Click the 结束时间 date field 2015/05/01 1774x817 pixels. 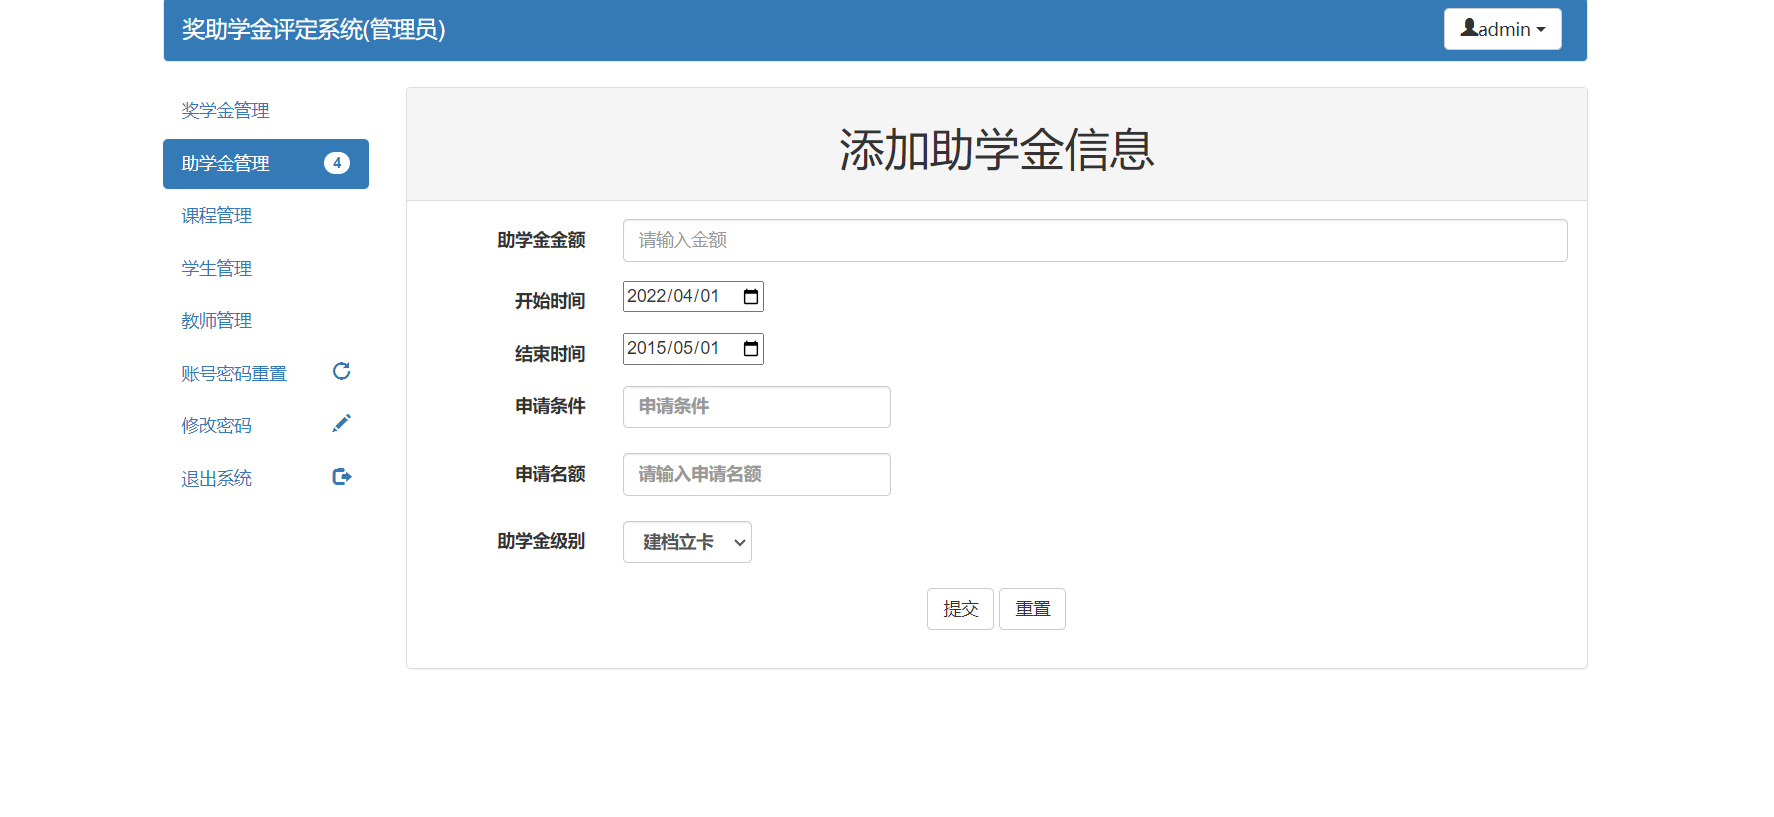point(693,349)
